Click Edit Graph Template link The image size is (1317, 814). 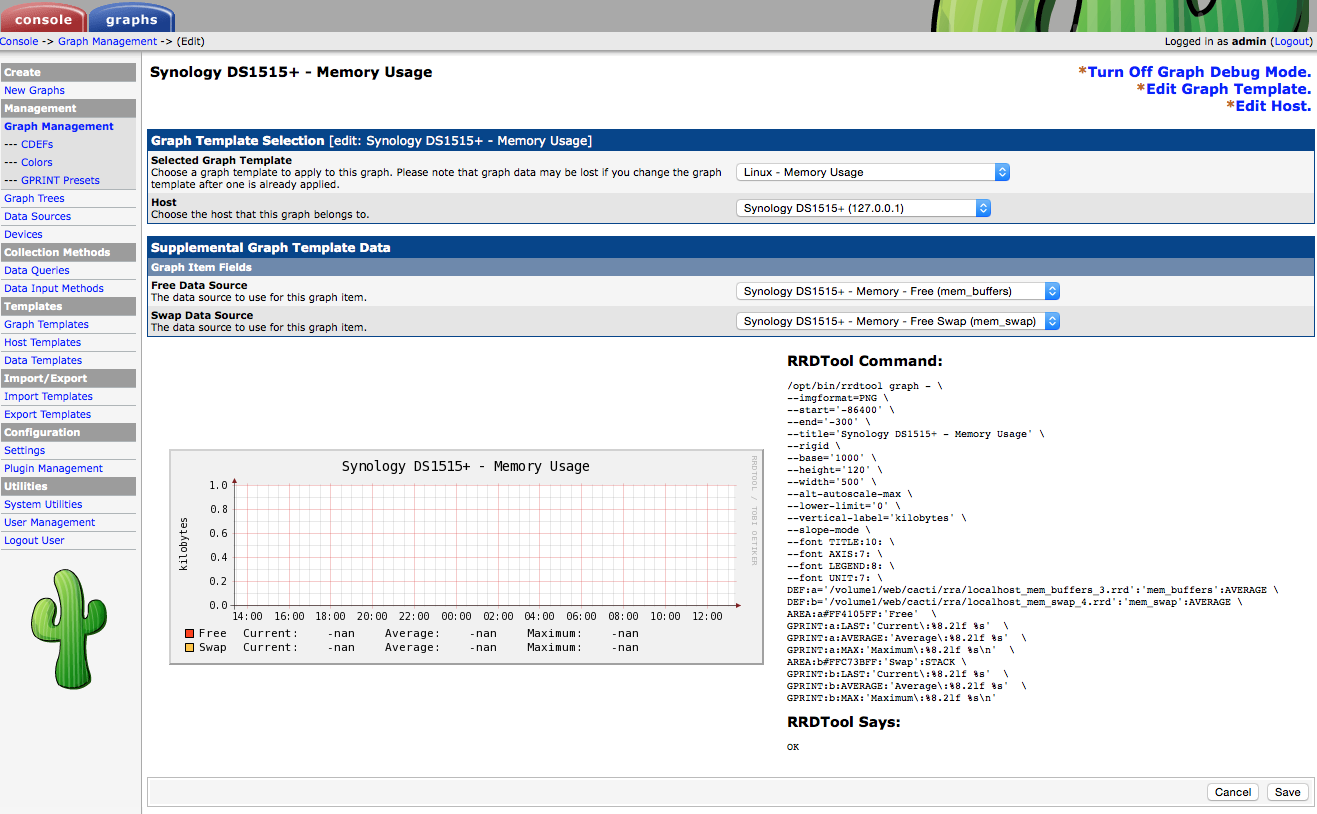pos(1228,89)
